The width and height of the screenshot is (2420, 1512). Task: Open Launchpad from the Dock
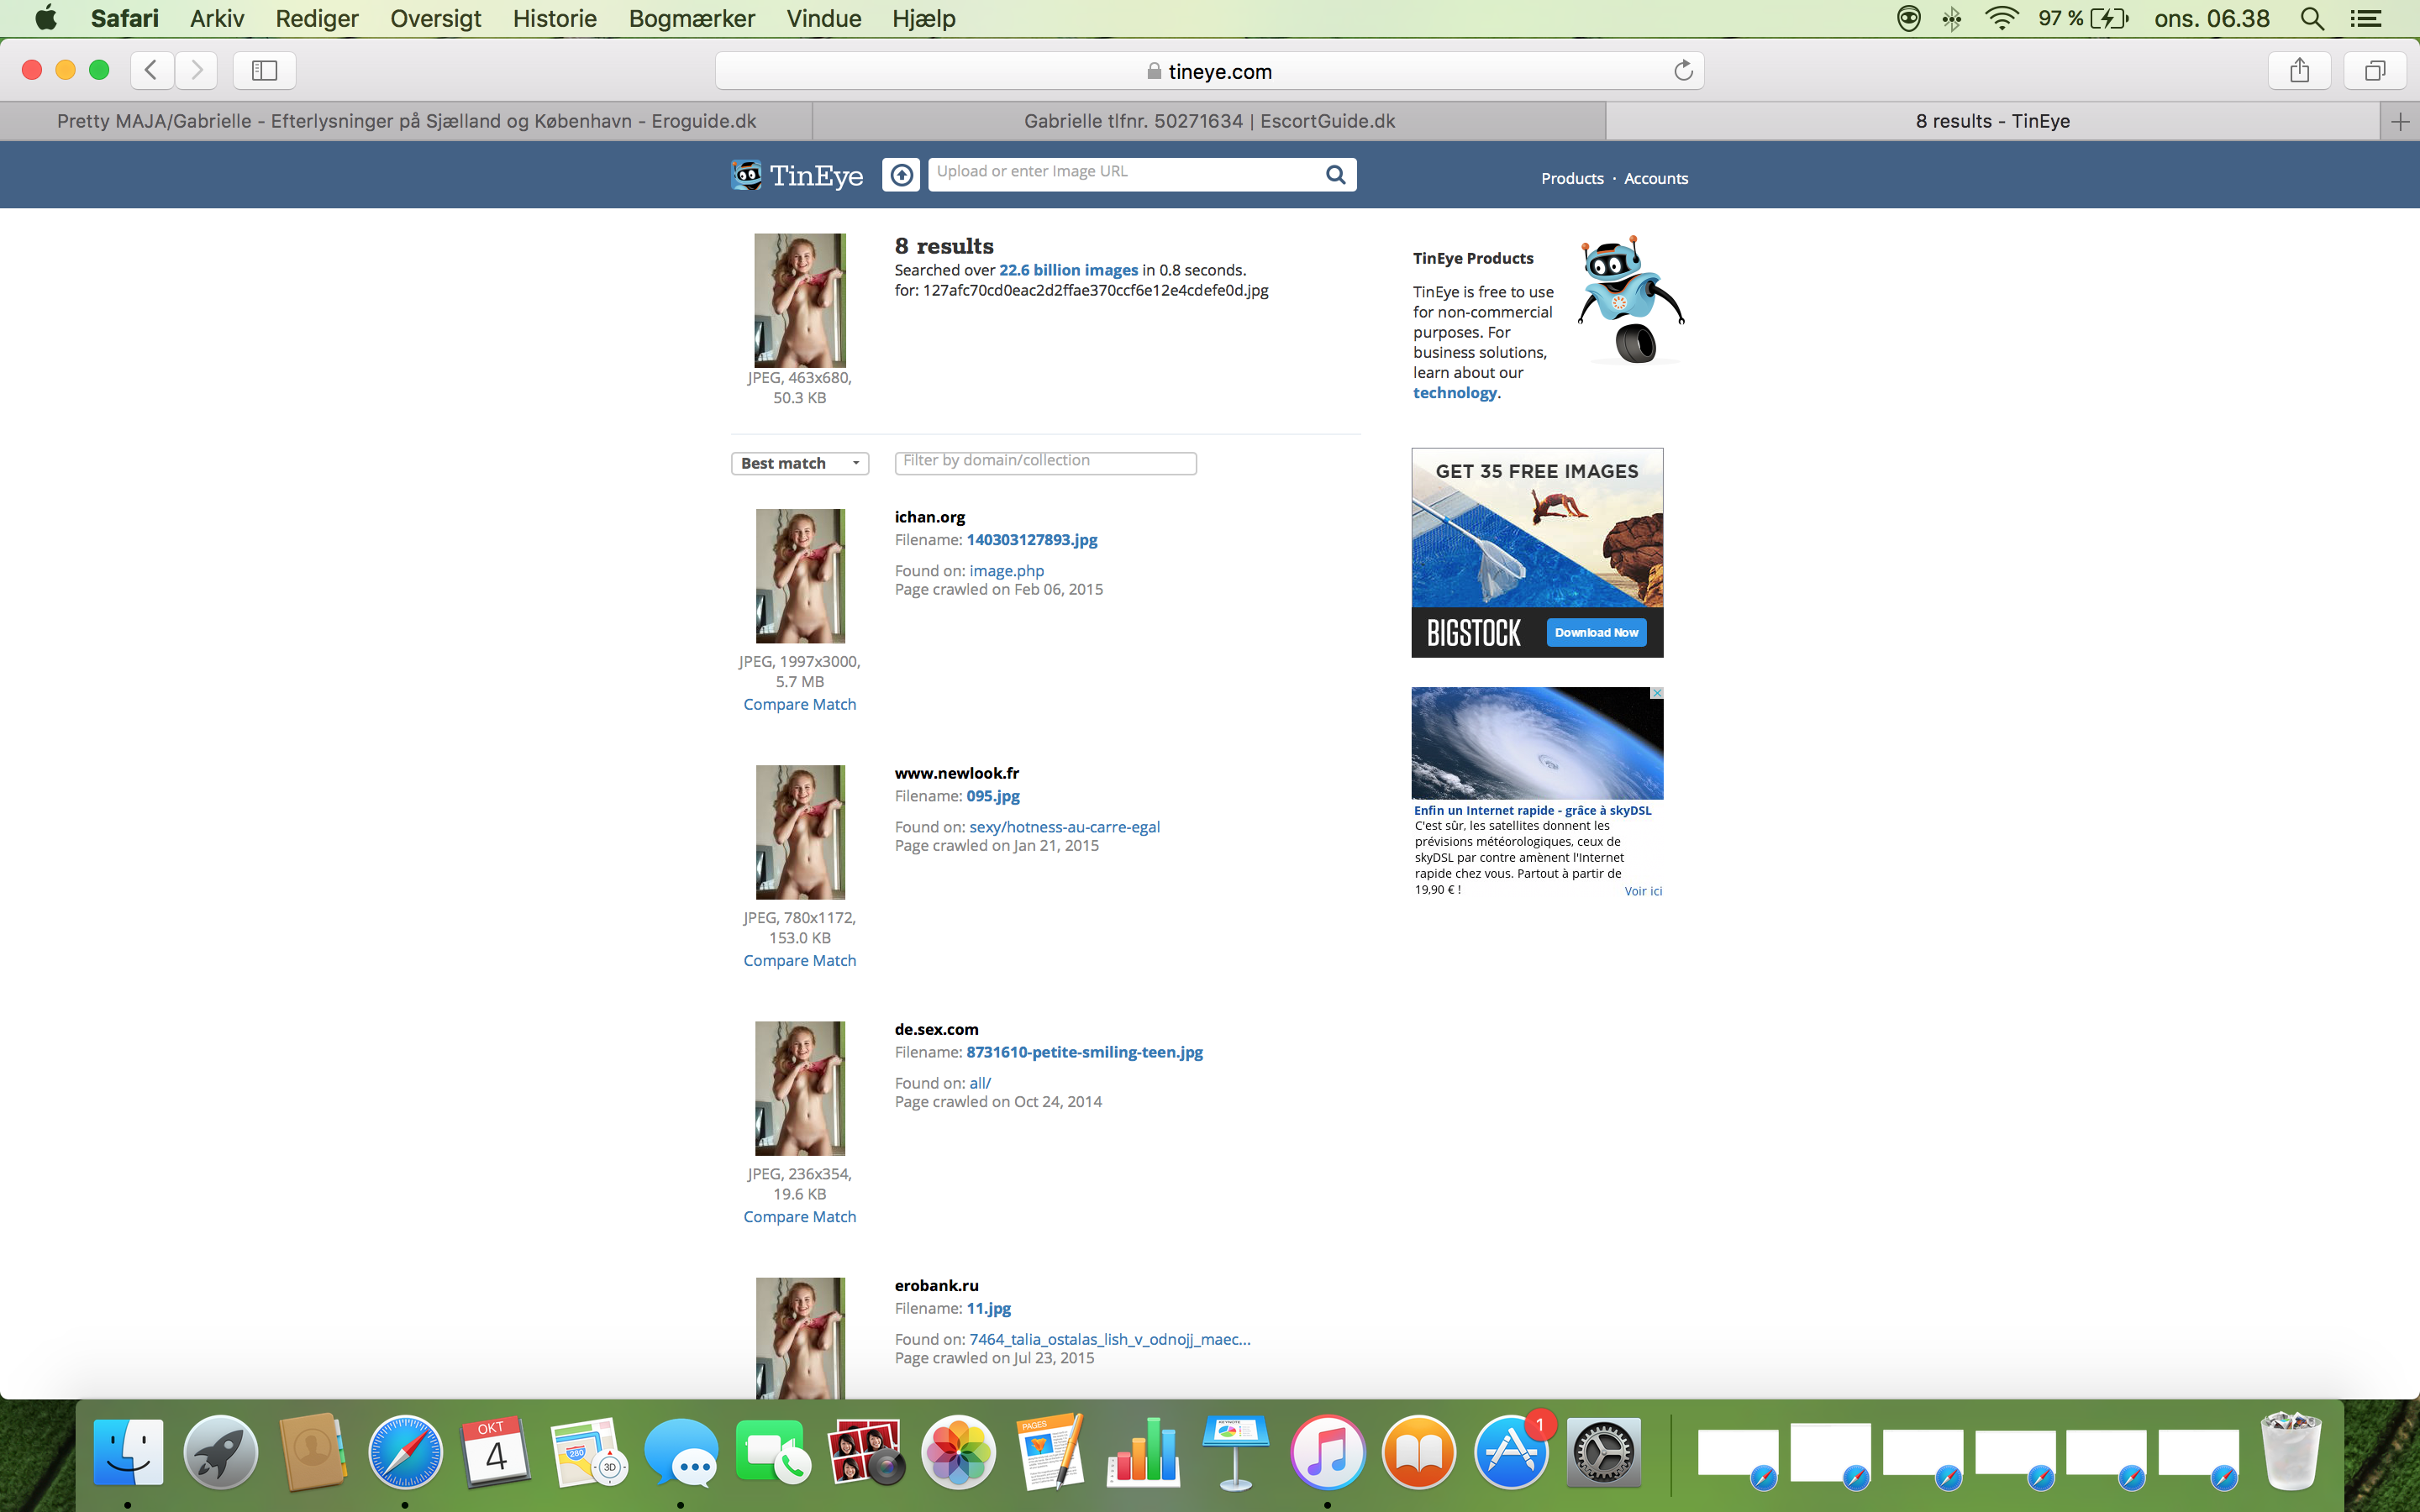point(220,1452)
